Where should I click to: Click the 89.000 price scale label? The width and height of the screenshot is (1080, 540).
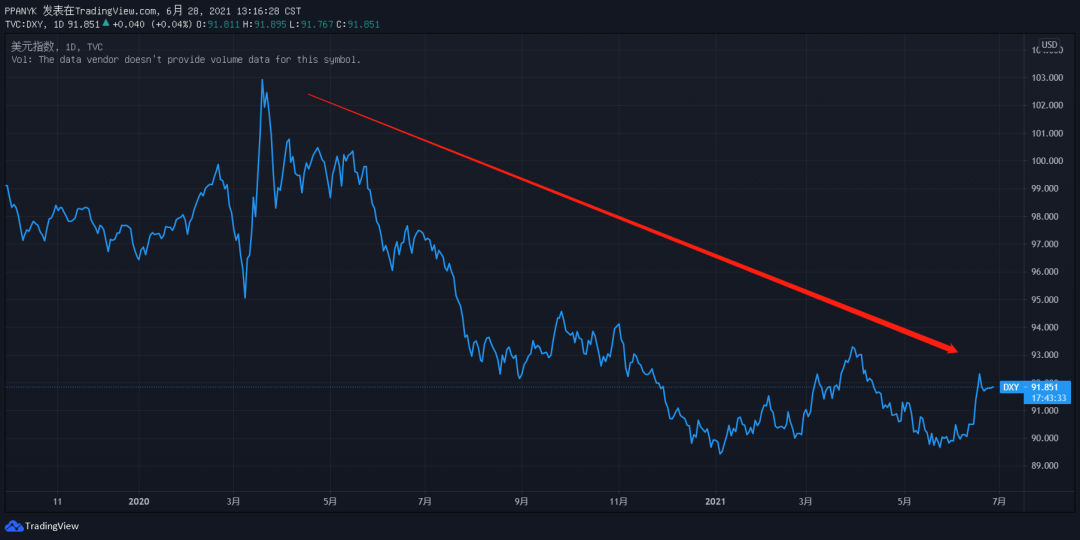tap(1046, 466)
